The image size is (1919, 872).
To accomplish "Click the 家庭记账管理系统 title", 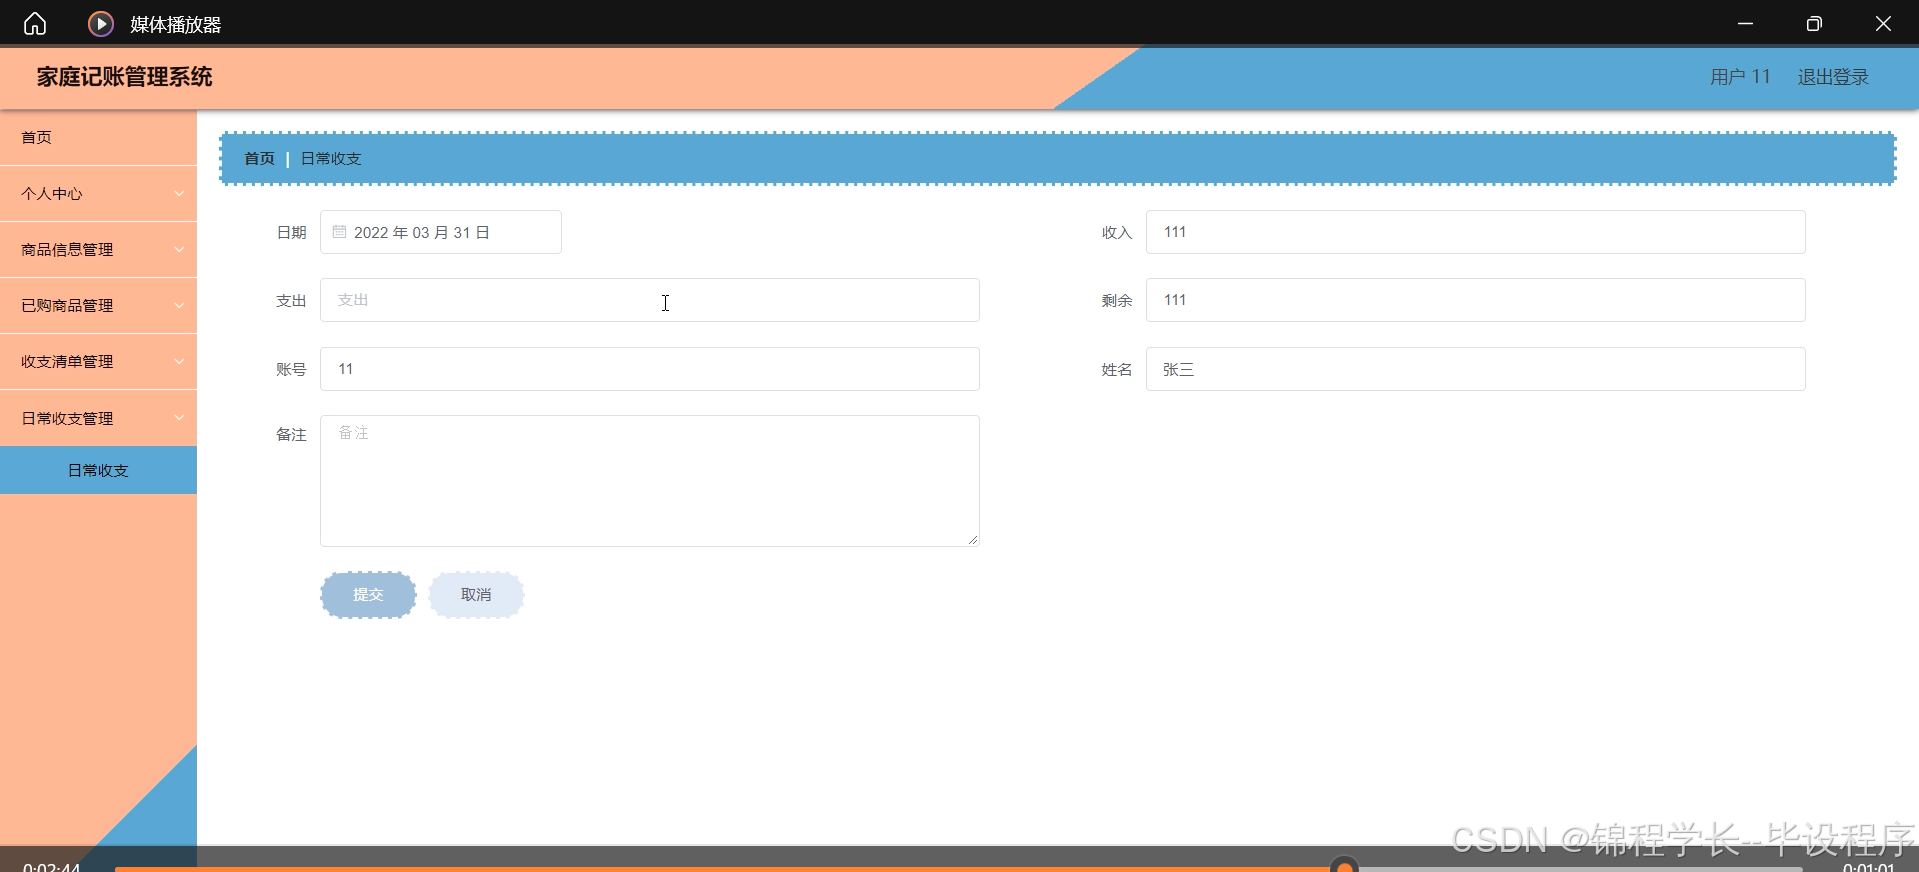I will pyautogui.click(x=125, y=77).
